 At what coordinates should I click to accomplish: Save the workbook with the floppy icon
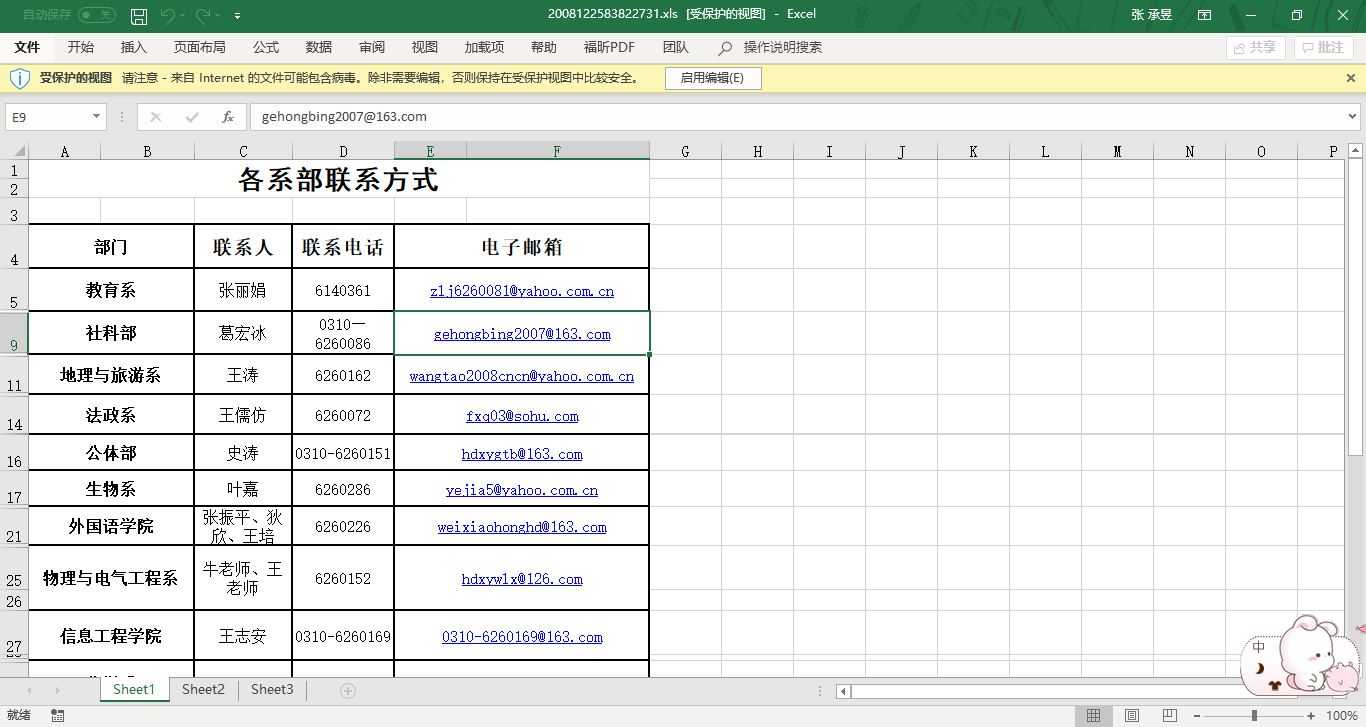[x=139, y=16]
